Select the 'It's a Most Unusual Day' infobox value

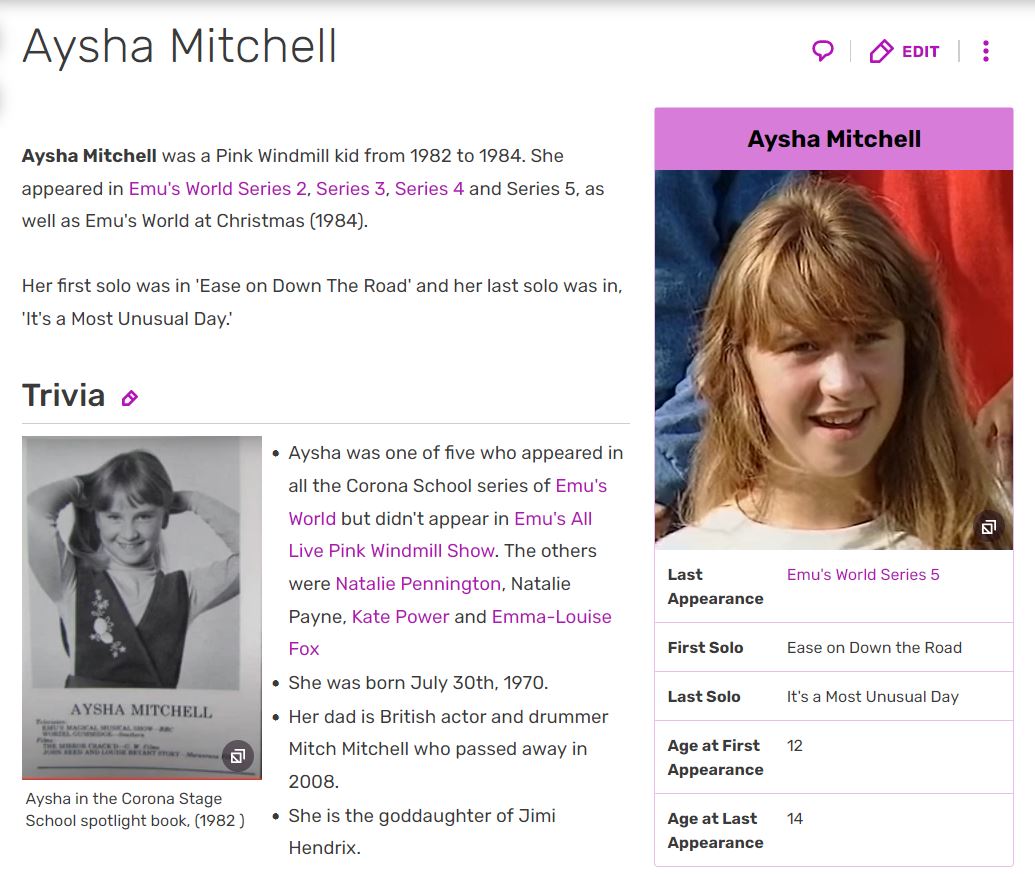pos(873,696)
